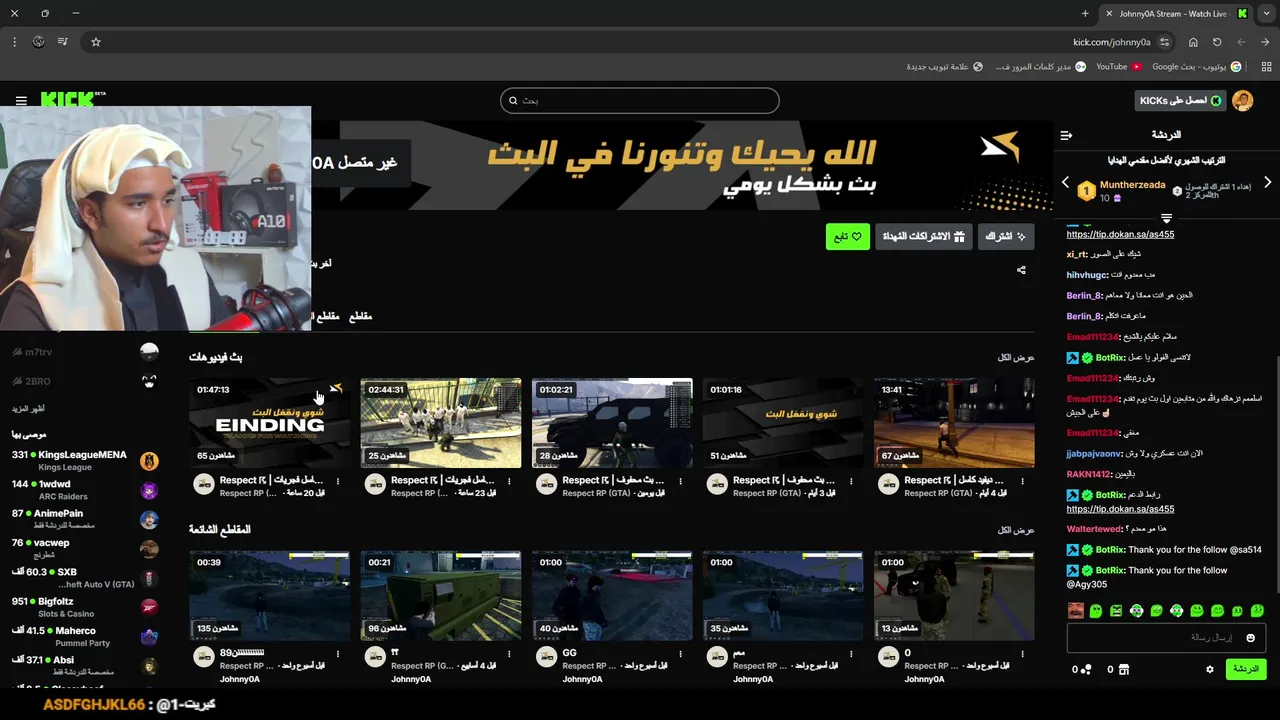
Task: Open options menu for the GG clip
Action: [680, 654]
